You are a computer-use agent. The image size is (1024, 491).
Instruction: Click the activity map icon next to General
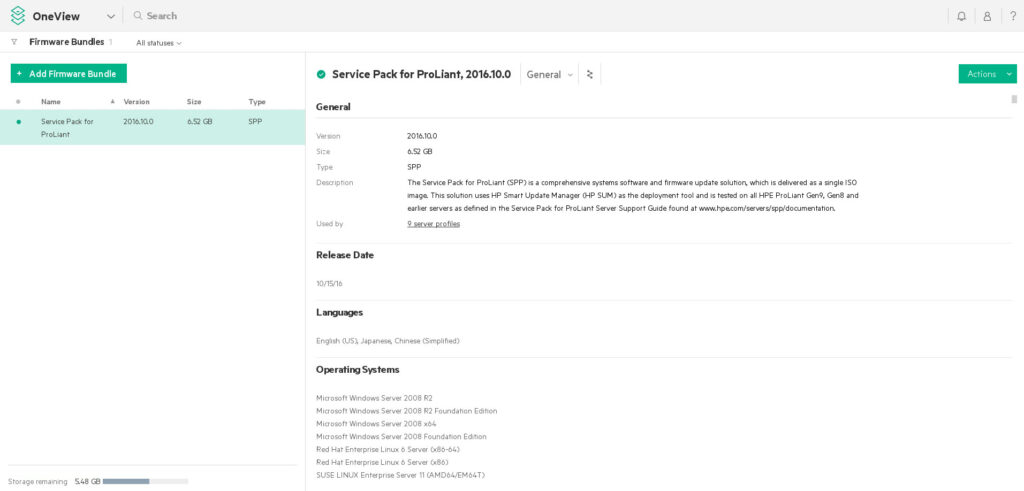[590, 74]
